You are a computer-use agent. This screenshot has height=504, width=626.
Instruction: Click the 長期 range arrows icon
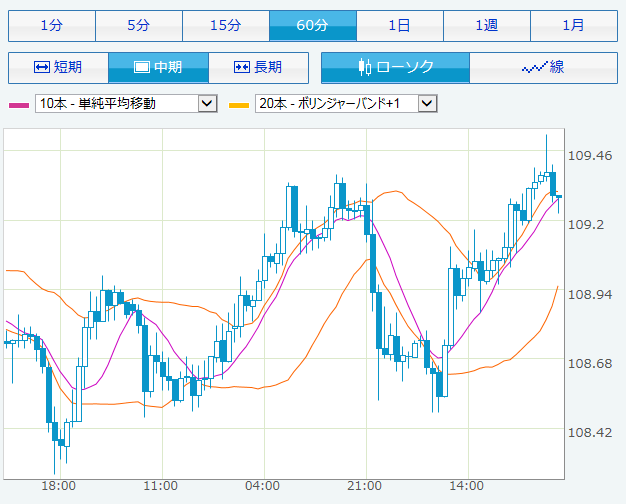coord(241,68)
